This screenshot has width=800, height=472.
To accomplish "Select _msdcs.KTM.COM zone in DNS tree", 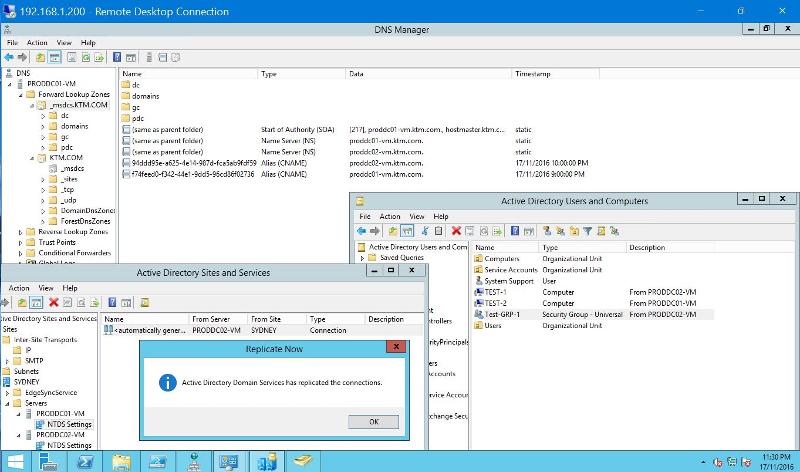I will pyautogui.click(x=79, y=105).
